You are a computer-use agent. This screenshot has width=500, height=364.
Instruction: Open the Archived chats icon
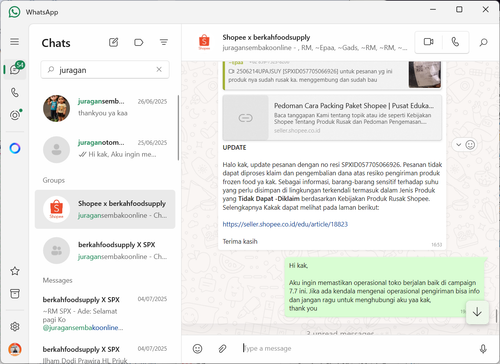(x=15, y=294)
